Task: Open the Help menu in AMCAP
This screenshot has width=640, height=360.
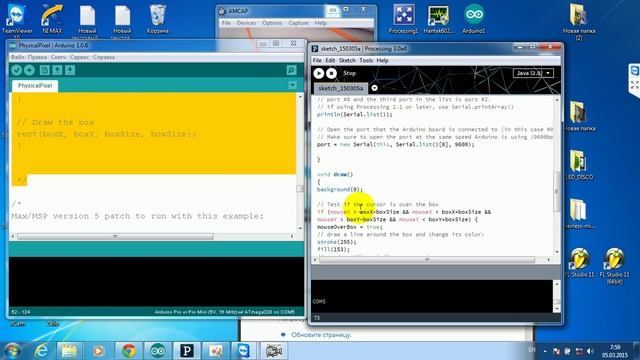Action: pyautogui.click(x=320, y=23)
